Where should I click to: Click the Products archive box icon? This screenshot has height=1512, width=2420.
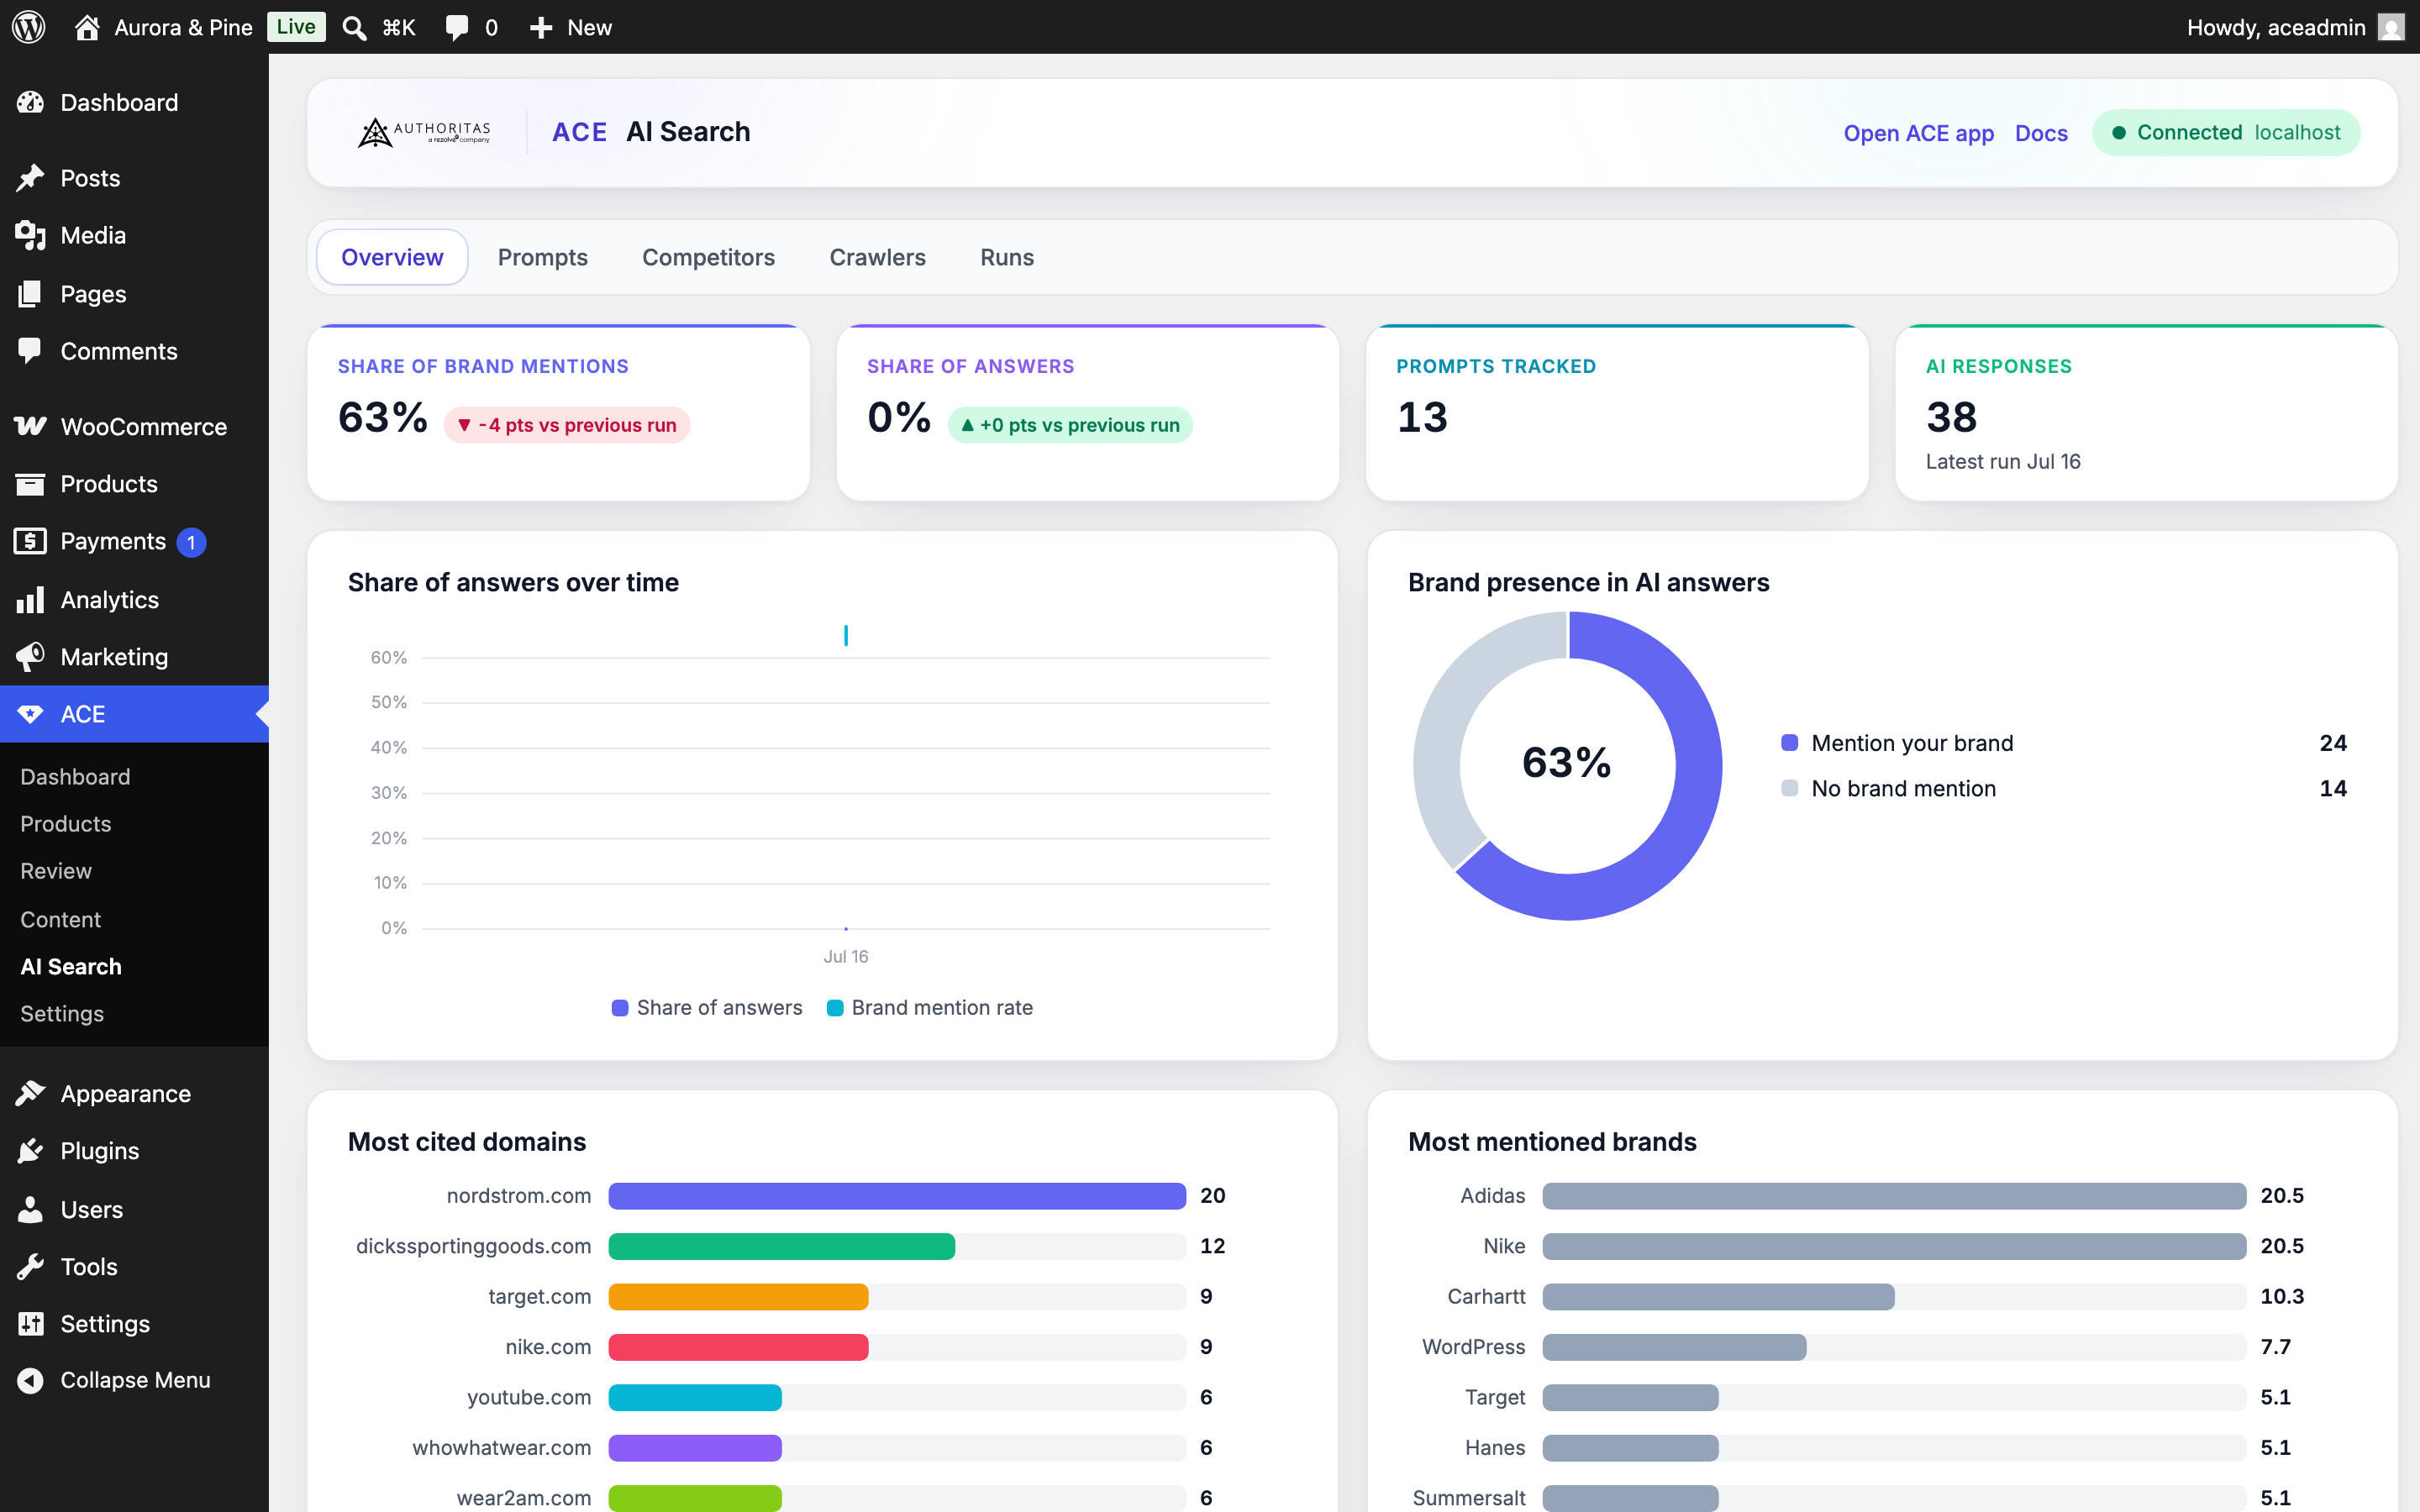pyautogui.click(x=30, y=484)
